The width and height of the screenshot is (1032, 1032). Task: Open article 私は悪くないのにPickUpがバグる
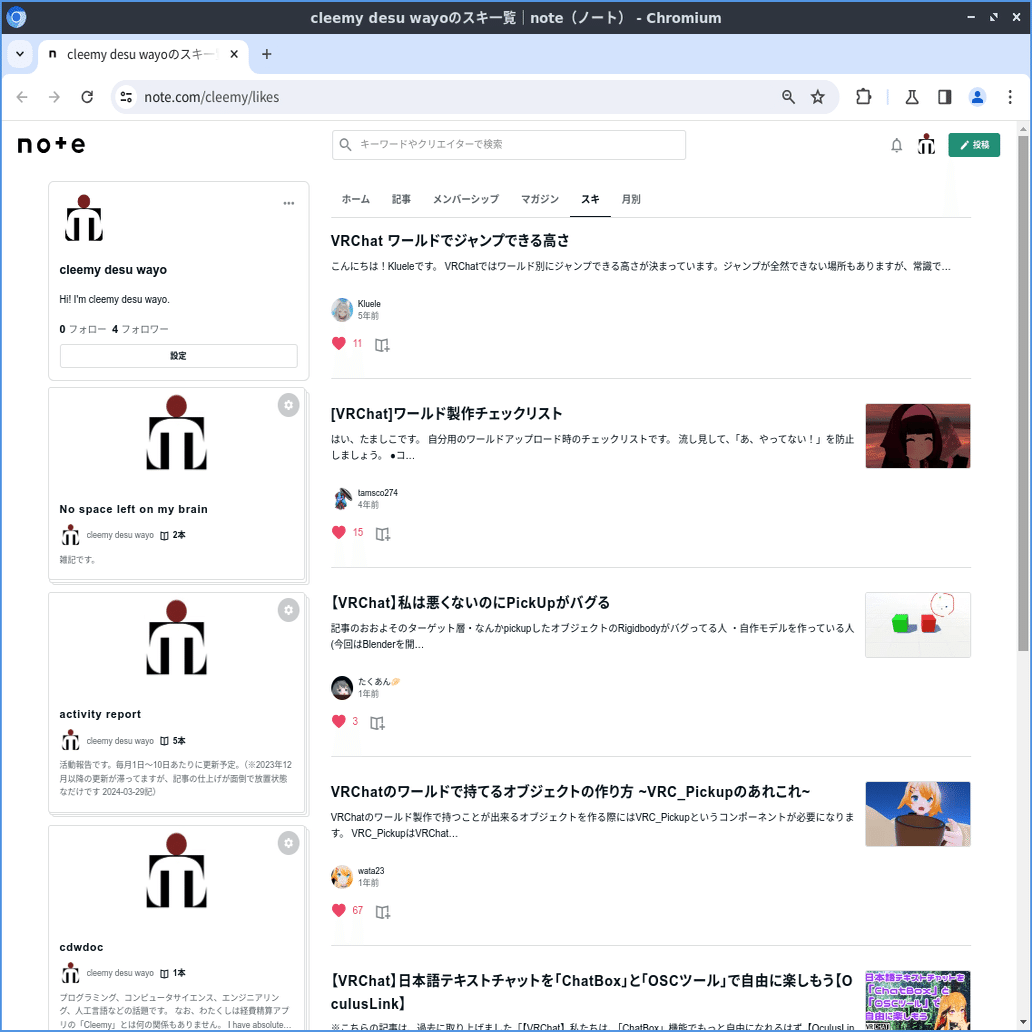click(470, 603)
